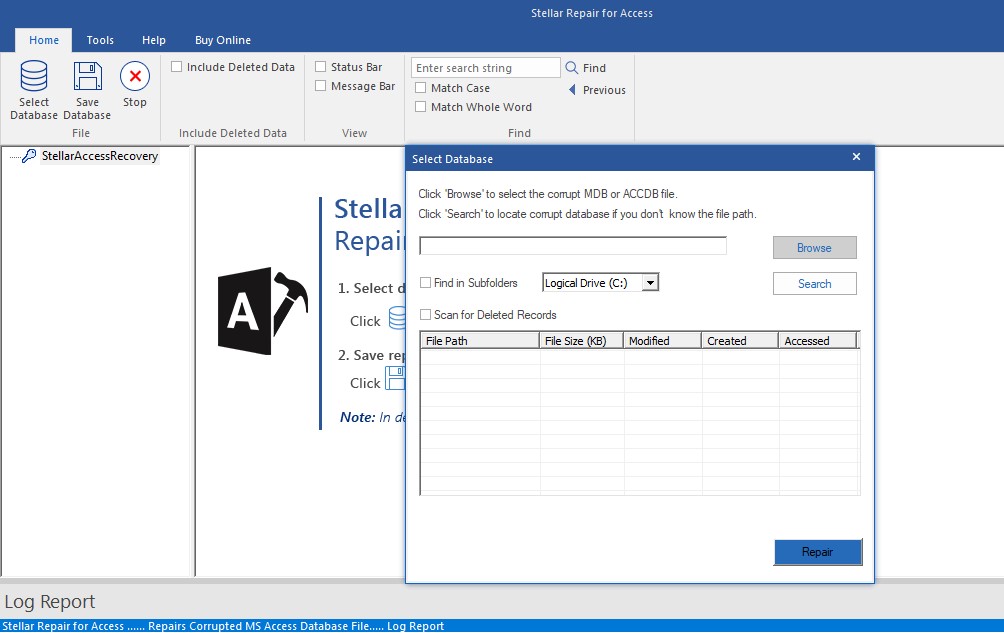Toggle the Status Bar checkbox

click(321, 67)
